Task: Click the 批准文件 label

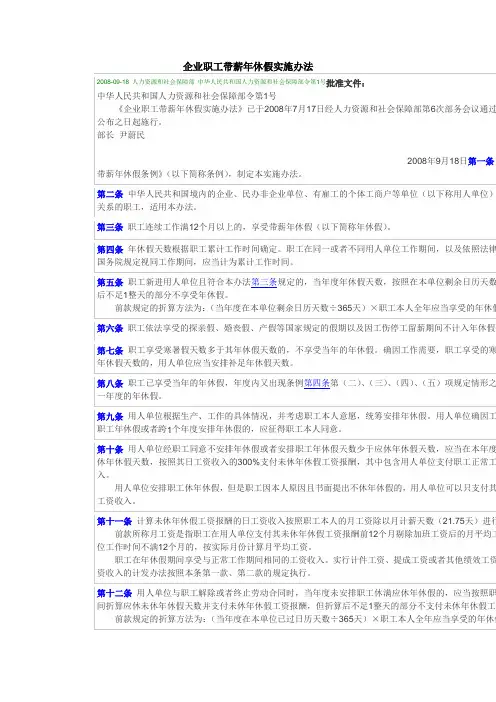Action: coord(345,83)
